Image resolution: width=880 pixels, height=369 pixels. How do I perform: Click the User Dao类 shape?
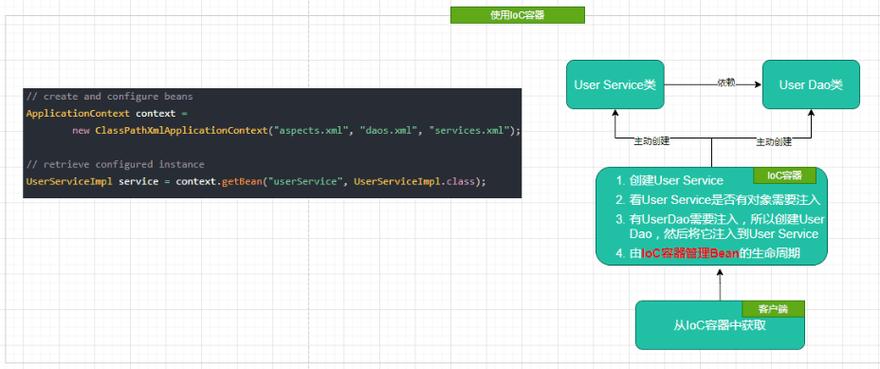click(x=811, y=85)
